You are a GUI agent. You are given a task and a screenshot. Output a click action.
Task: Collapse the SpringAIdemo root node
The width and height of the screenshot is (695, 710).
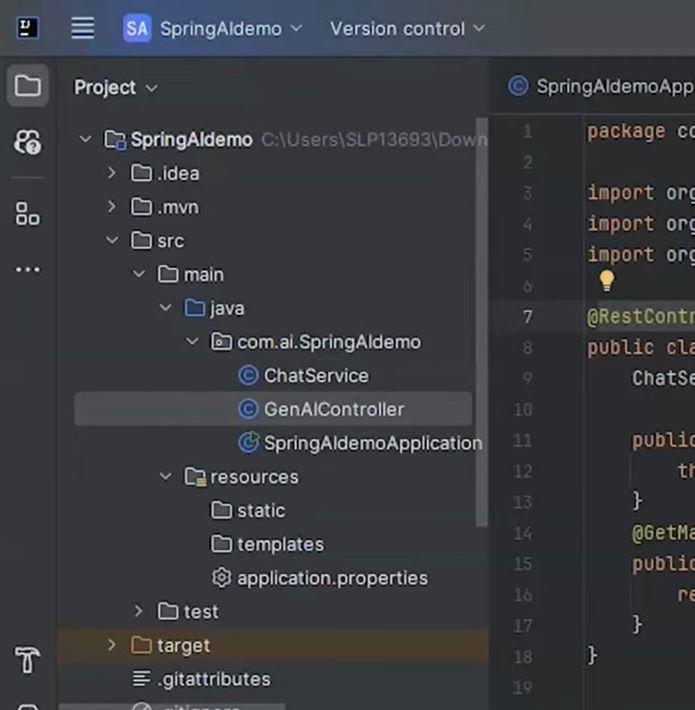coord(85,139)
